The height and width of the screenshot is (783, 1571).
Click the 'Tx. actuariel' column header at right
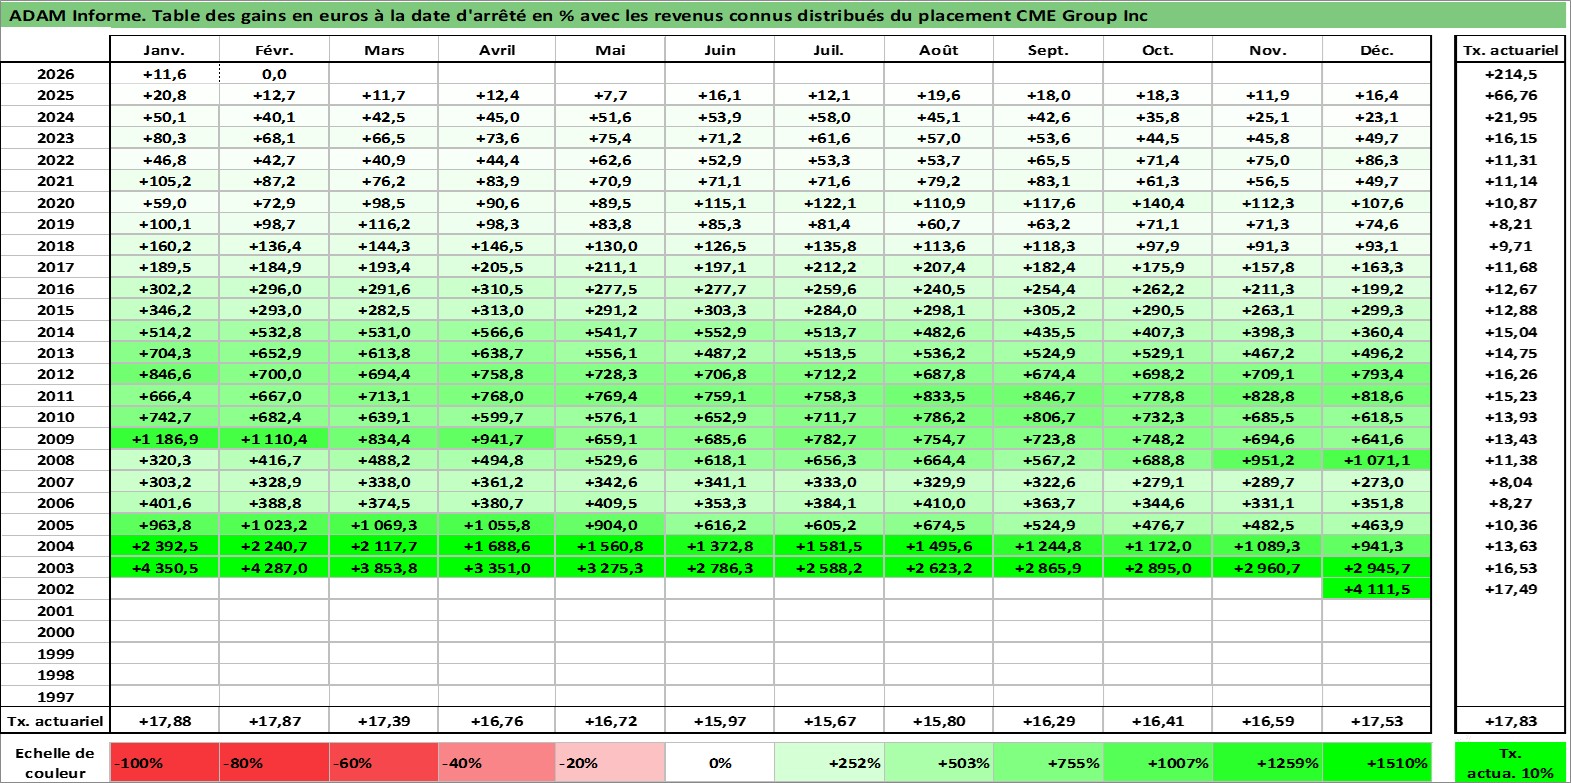(x=1510, y=50)
